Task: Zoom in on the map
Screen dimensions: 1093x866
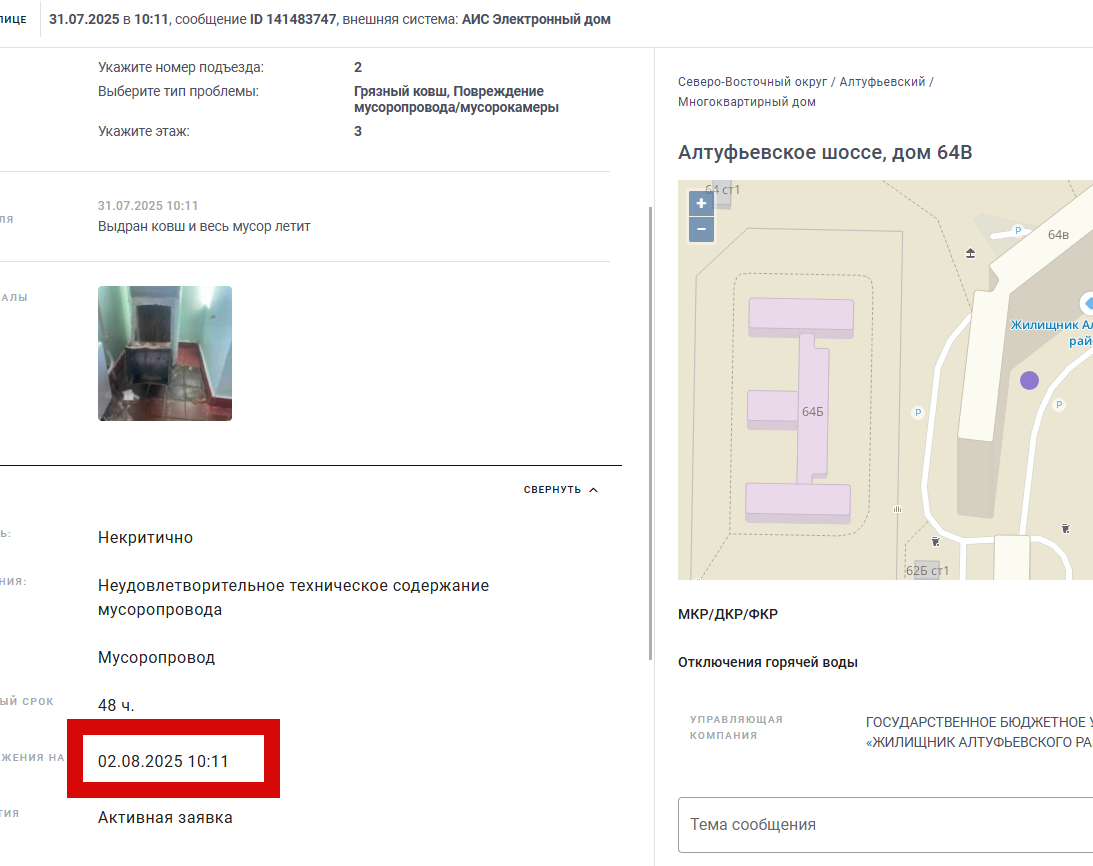Action: (x=701, y=204)
